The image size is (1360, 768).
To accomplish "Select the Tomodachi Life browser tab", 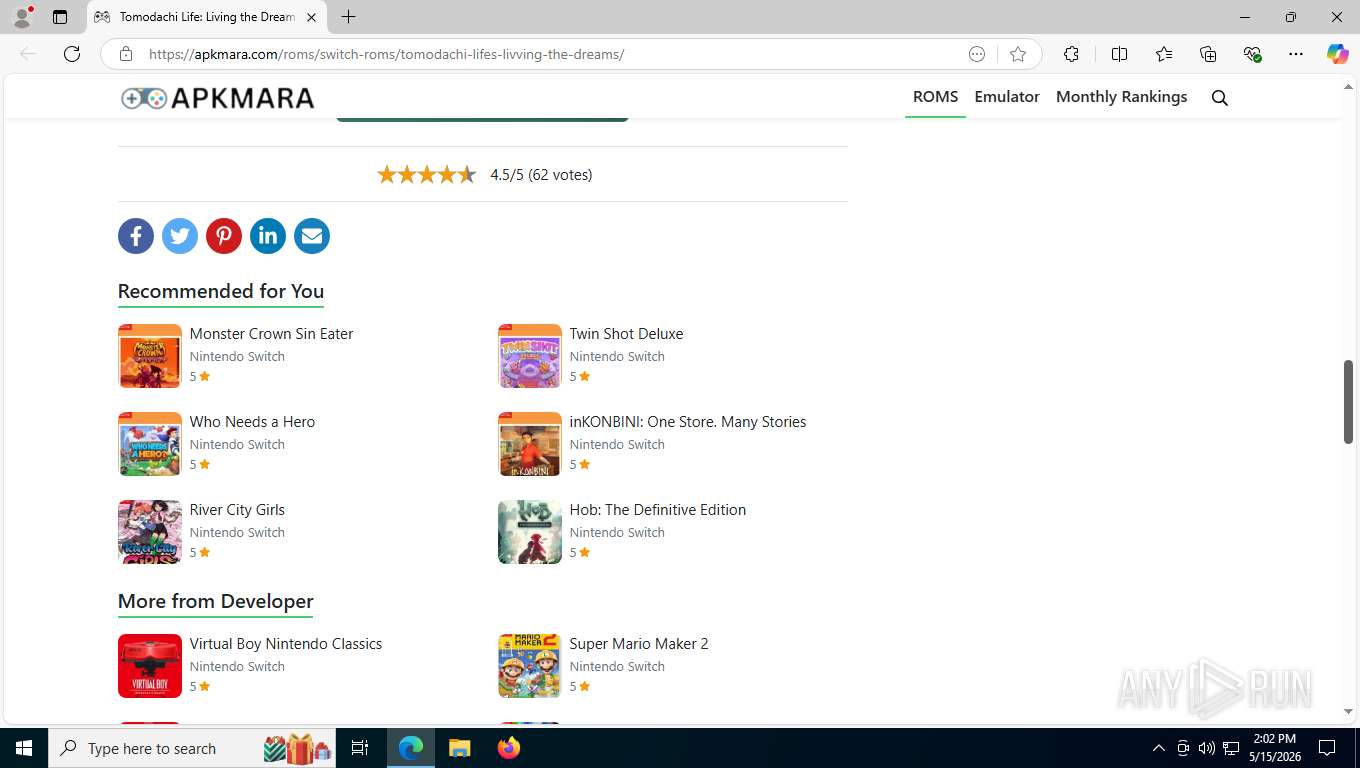I will pyautogui.click(x=207, y=17).
